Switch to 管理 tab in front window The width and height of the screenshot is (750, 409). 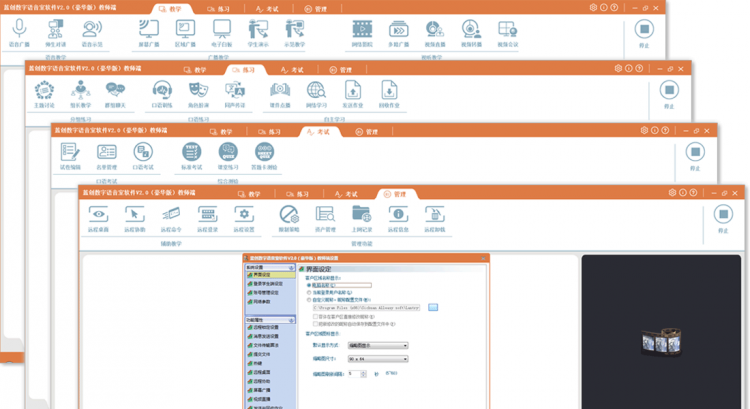click(x=393, y=193)
